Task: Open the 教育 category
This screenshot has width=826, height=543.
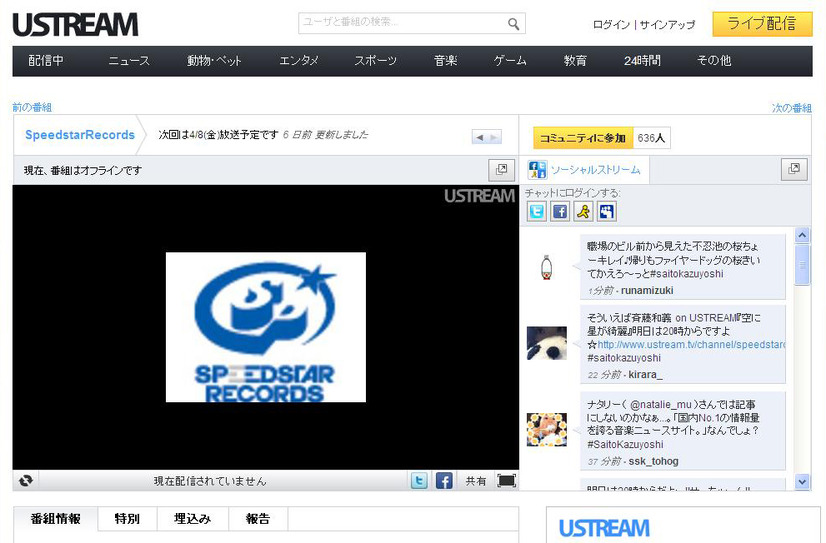Action: click(x=575, y=61)
